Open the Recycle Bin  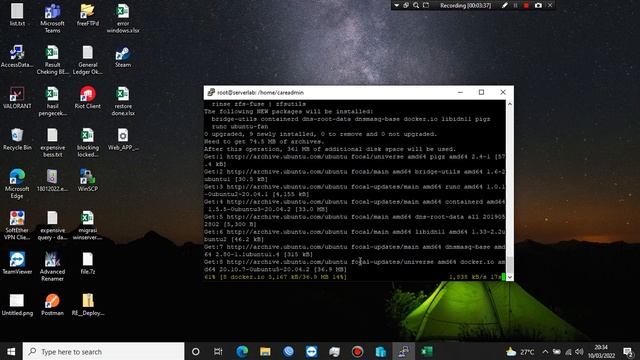pyautogui.click(x=17, y=139)
